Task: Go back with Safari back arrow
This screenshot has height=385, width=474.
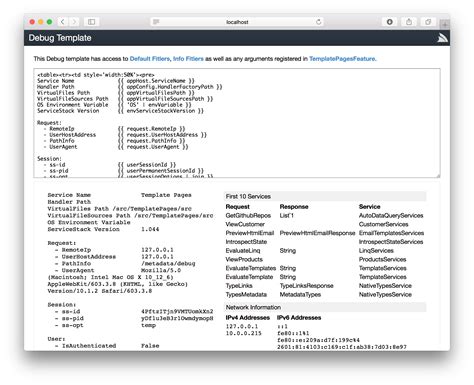Action: coord(63,22)
